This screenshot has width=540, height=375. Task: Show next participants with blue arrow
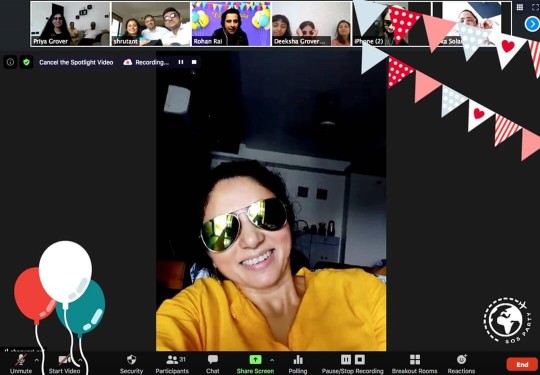tap(532, 24)
